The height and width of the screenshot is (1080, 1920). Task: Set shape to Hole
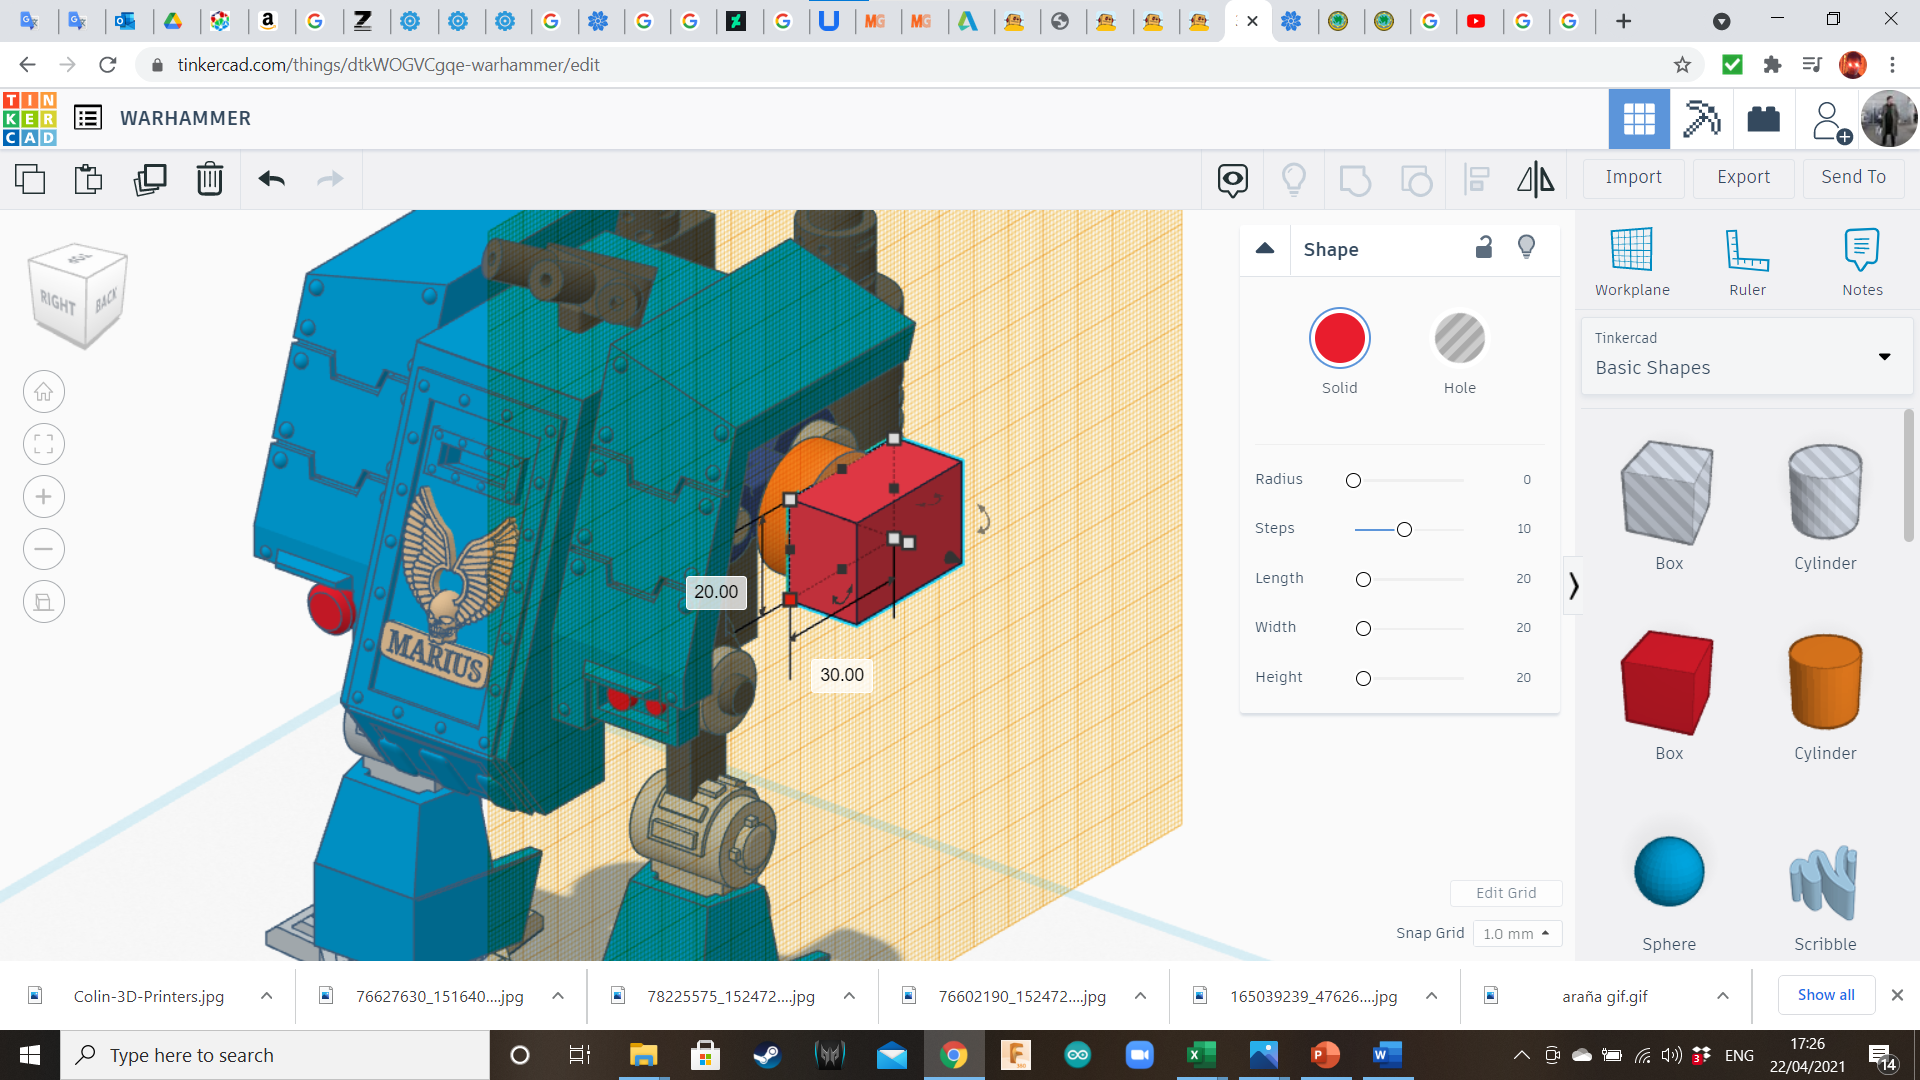[x=1459, y=339]
